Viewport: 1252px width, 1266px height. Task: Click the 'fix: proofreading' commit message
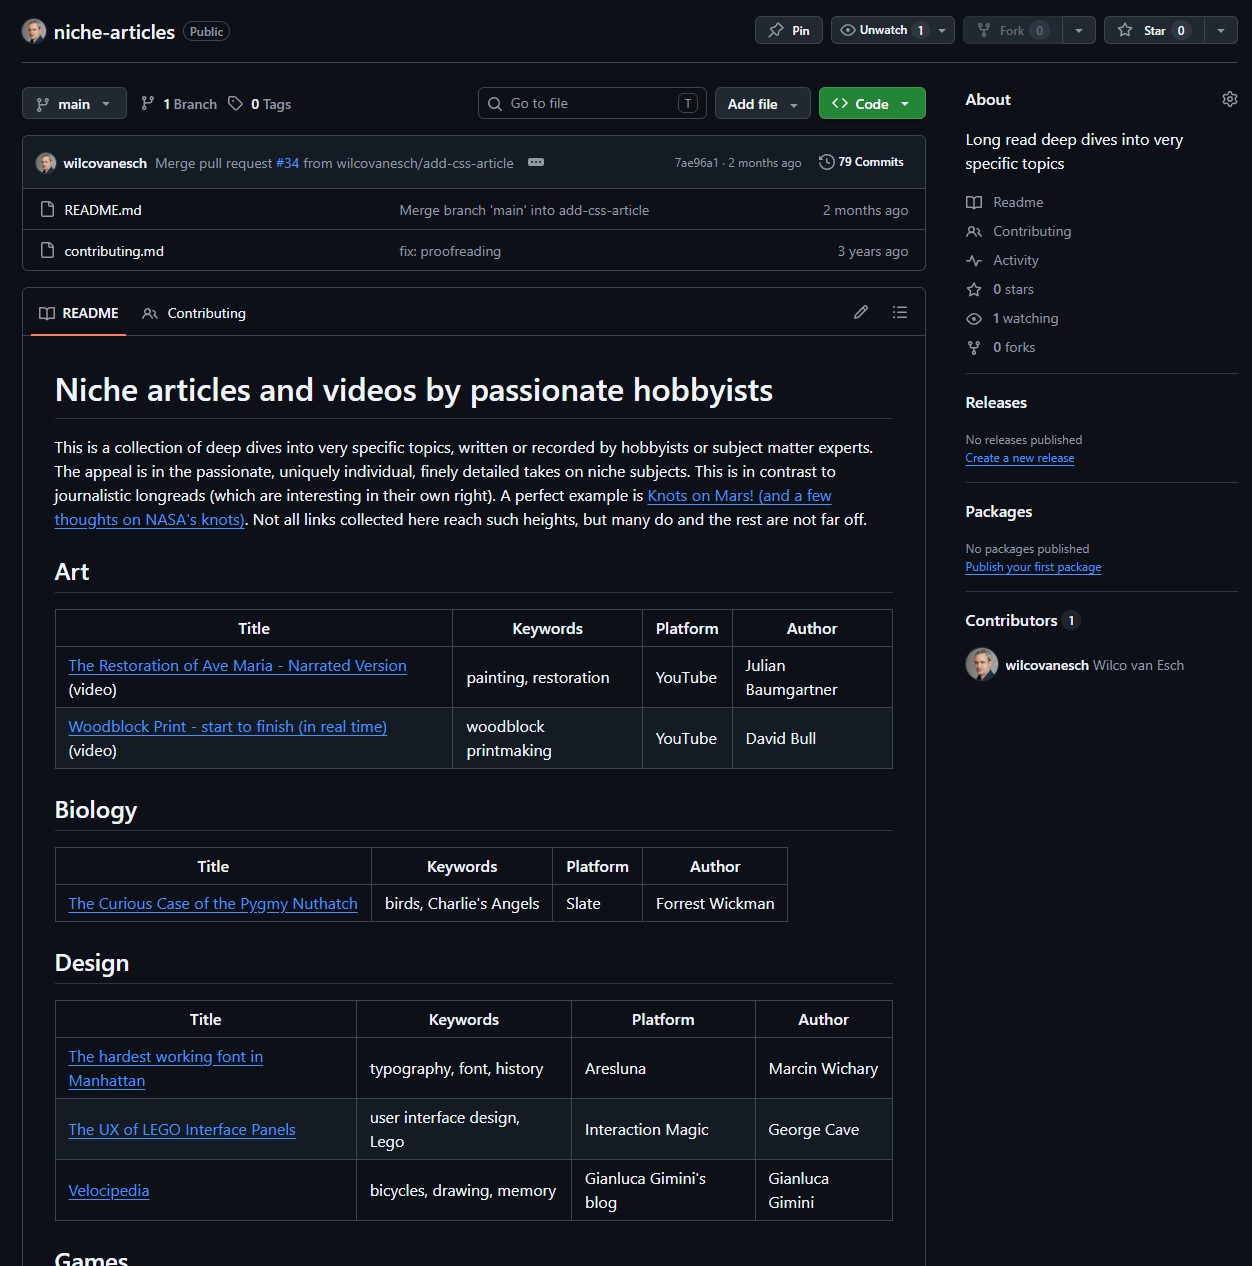coord(450,251)
